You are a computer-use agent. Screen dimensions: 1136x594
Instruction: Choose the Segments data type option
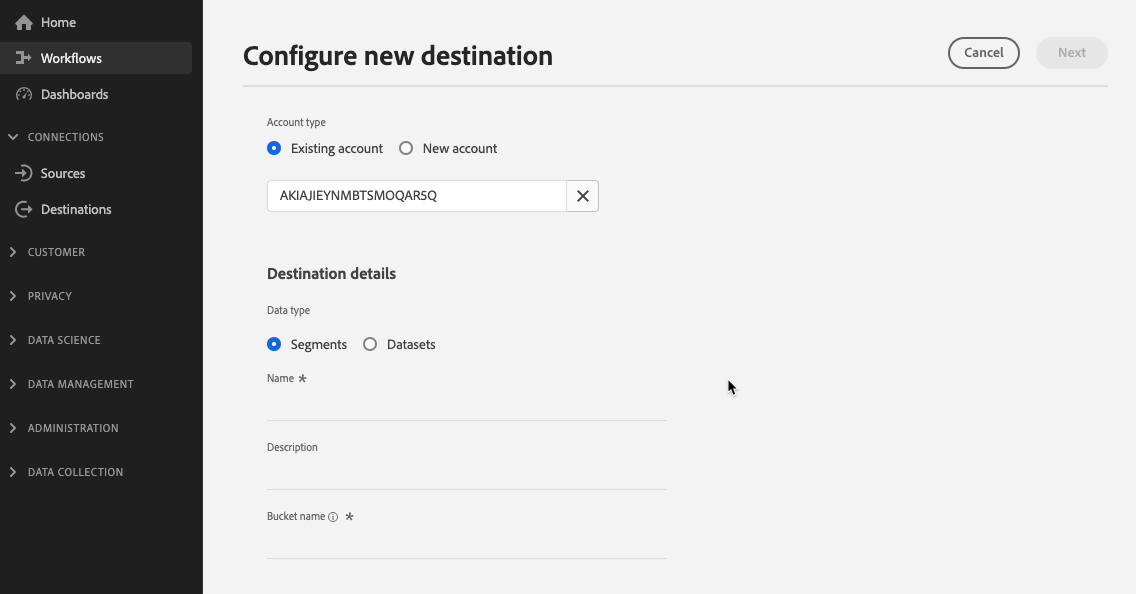(274, 345)
